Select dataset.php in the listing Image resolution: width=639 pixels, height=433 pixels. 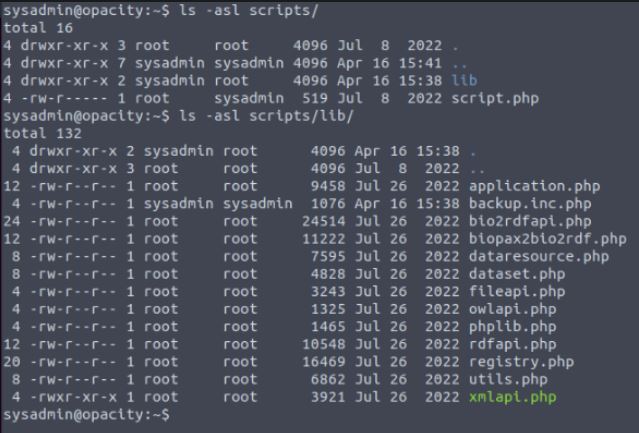pyautogui.click(x=517, y=274)
